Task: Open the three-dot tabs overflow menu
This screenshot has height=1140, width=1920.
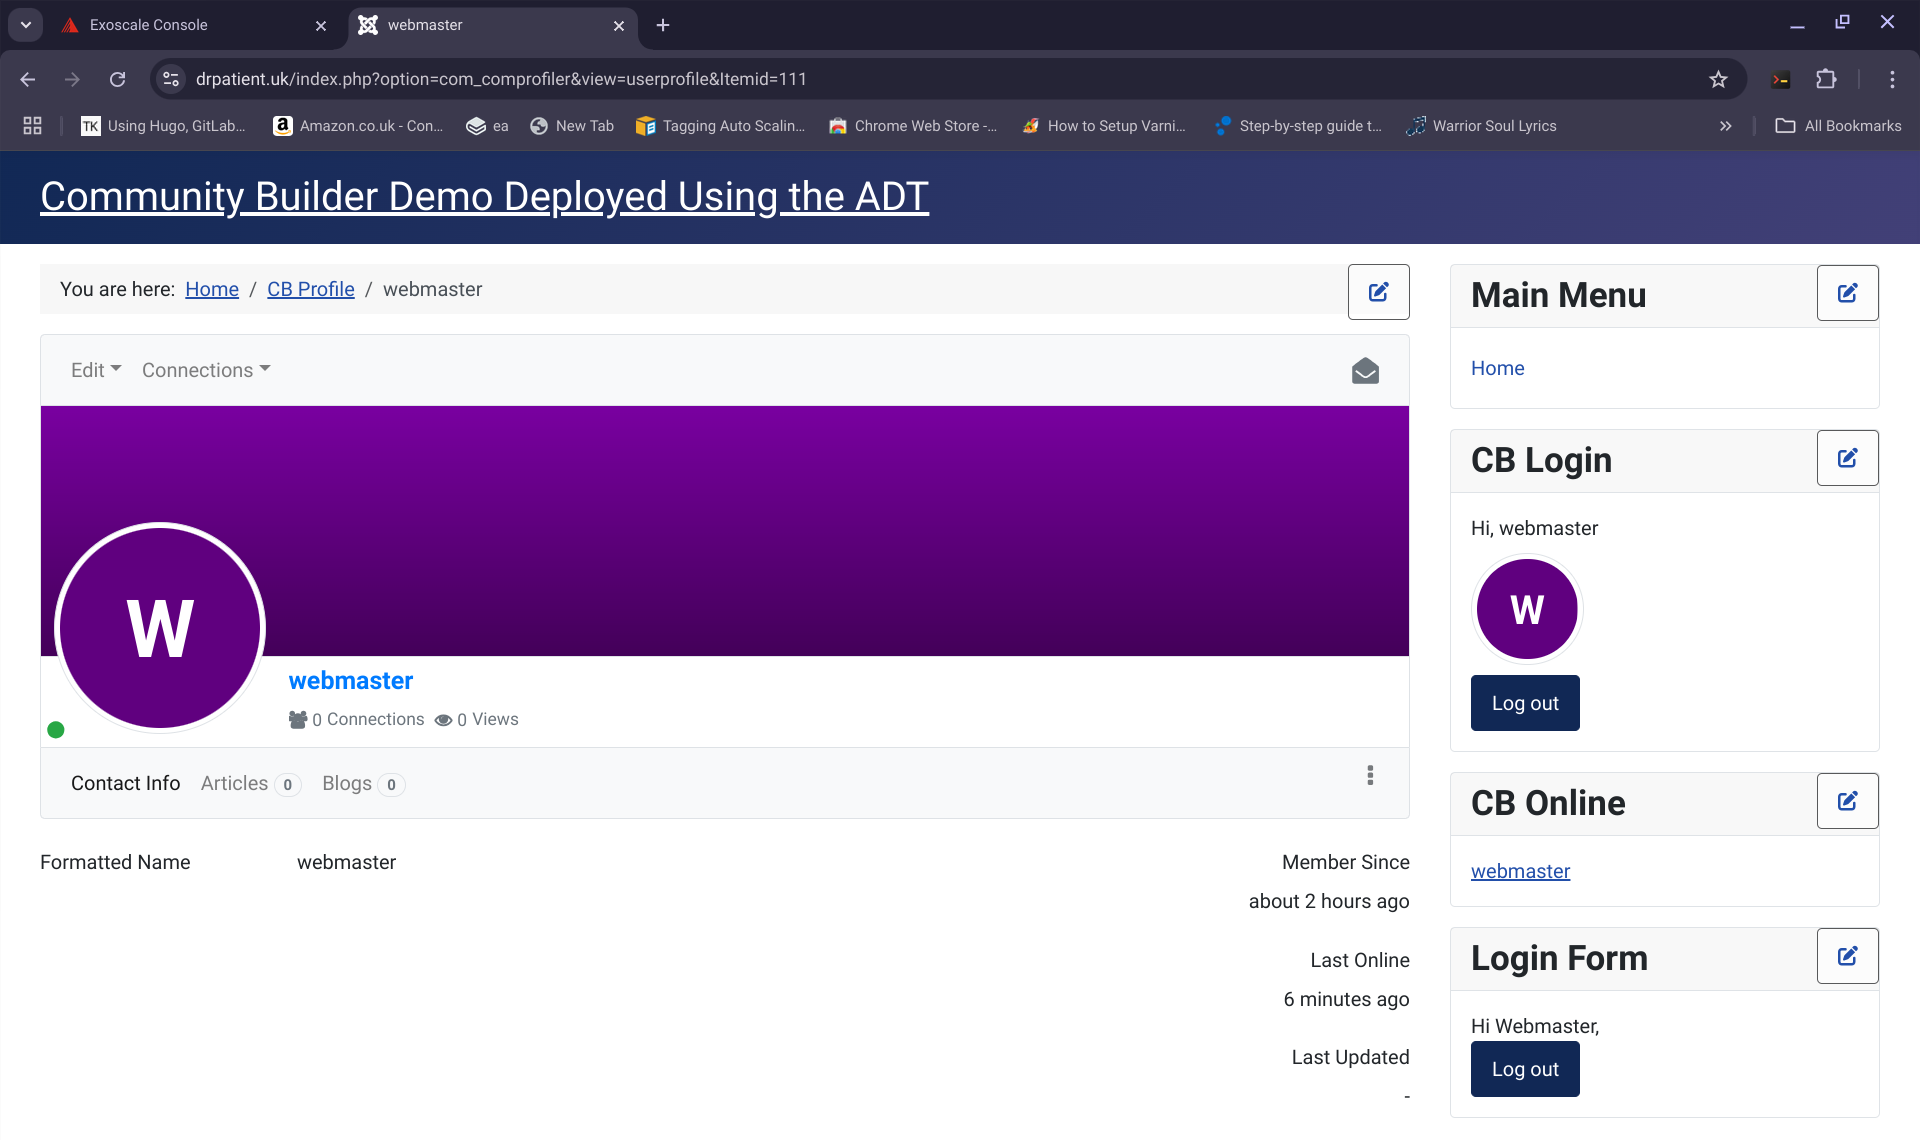Action: (1370, 775)
